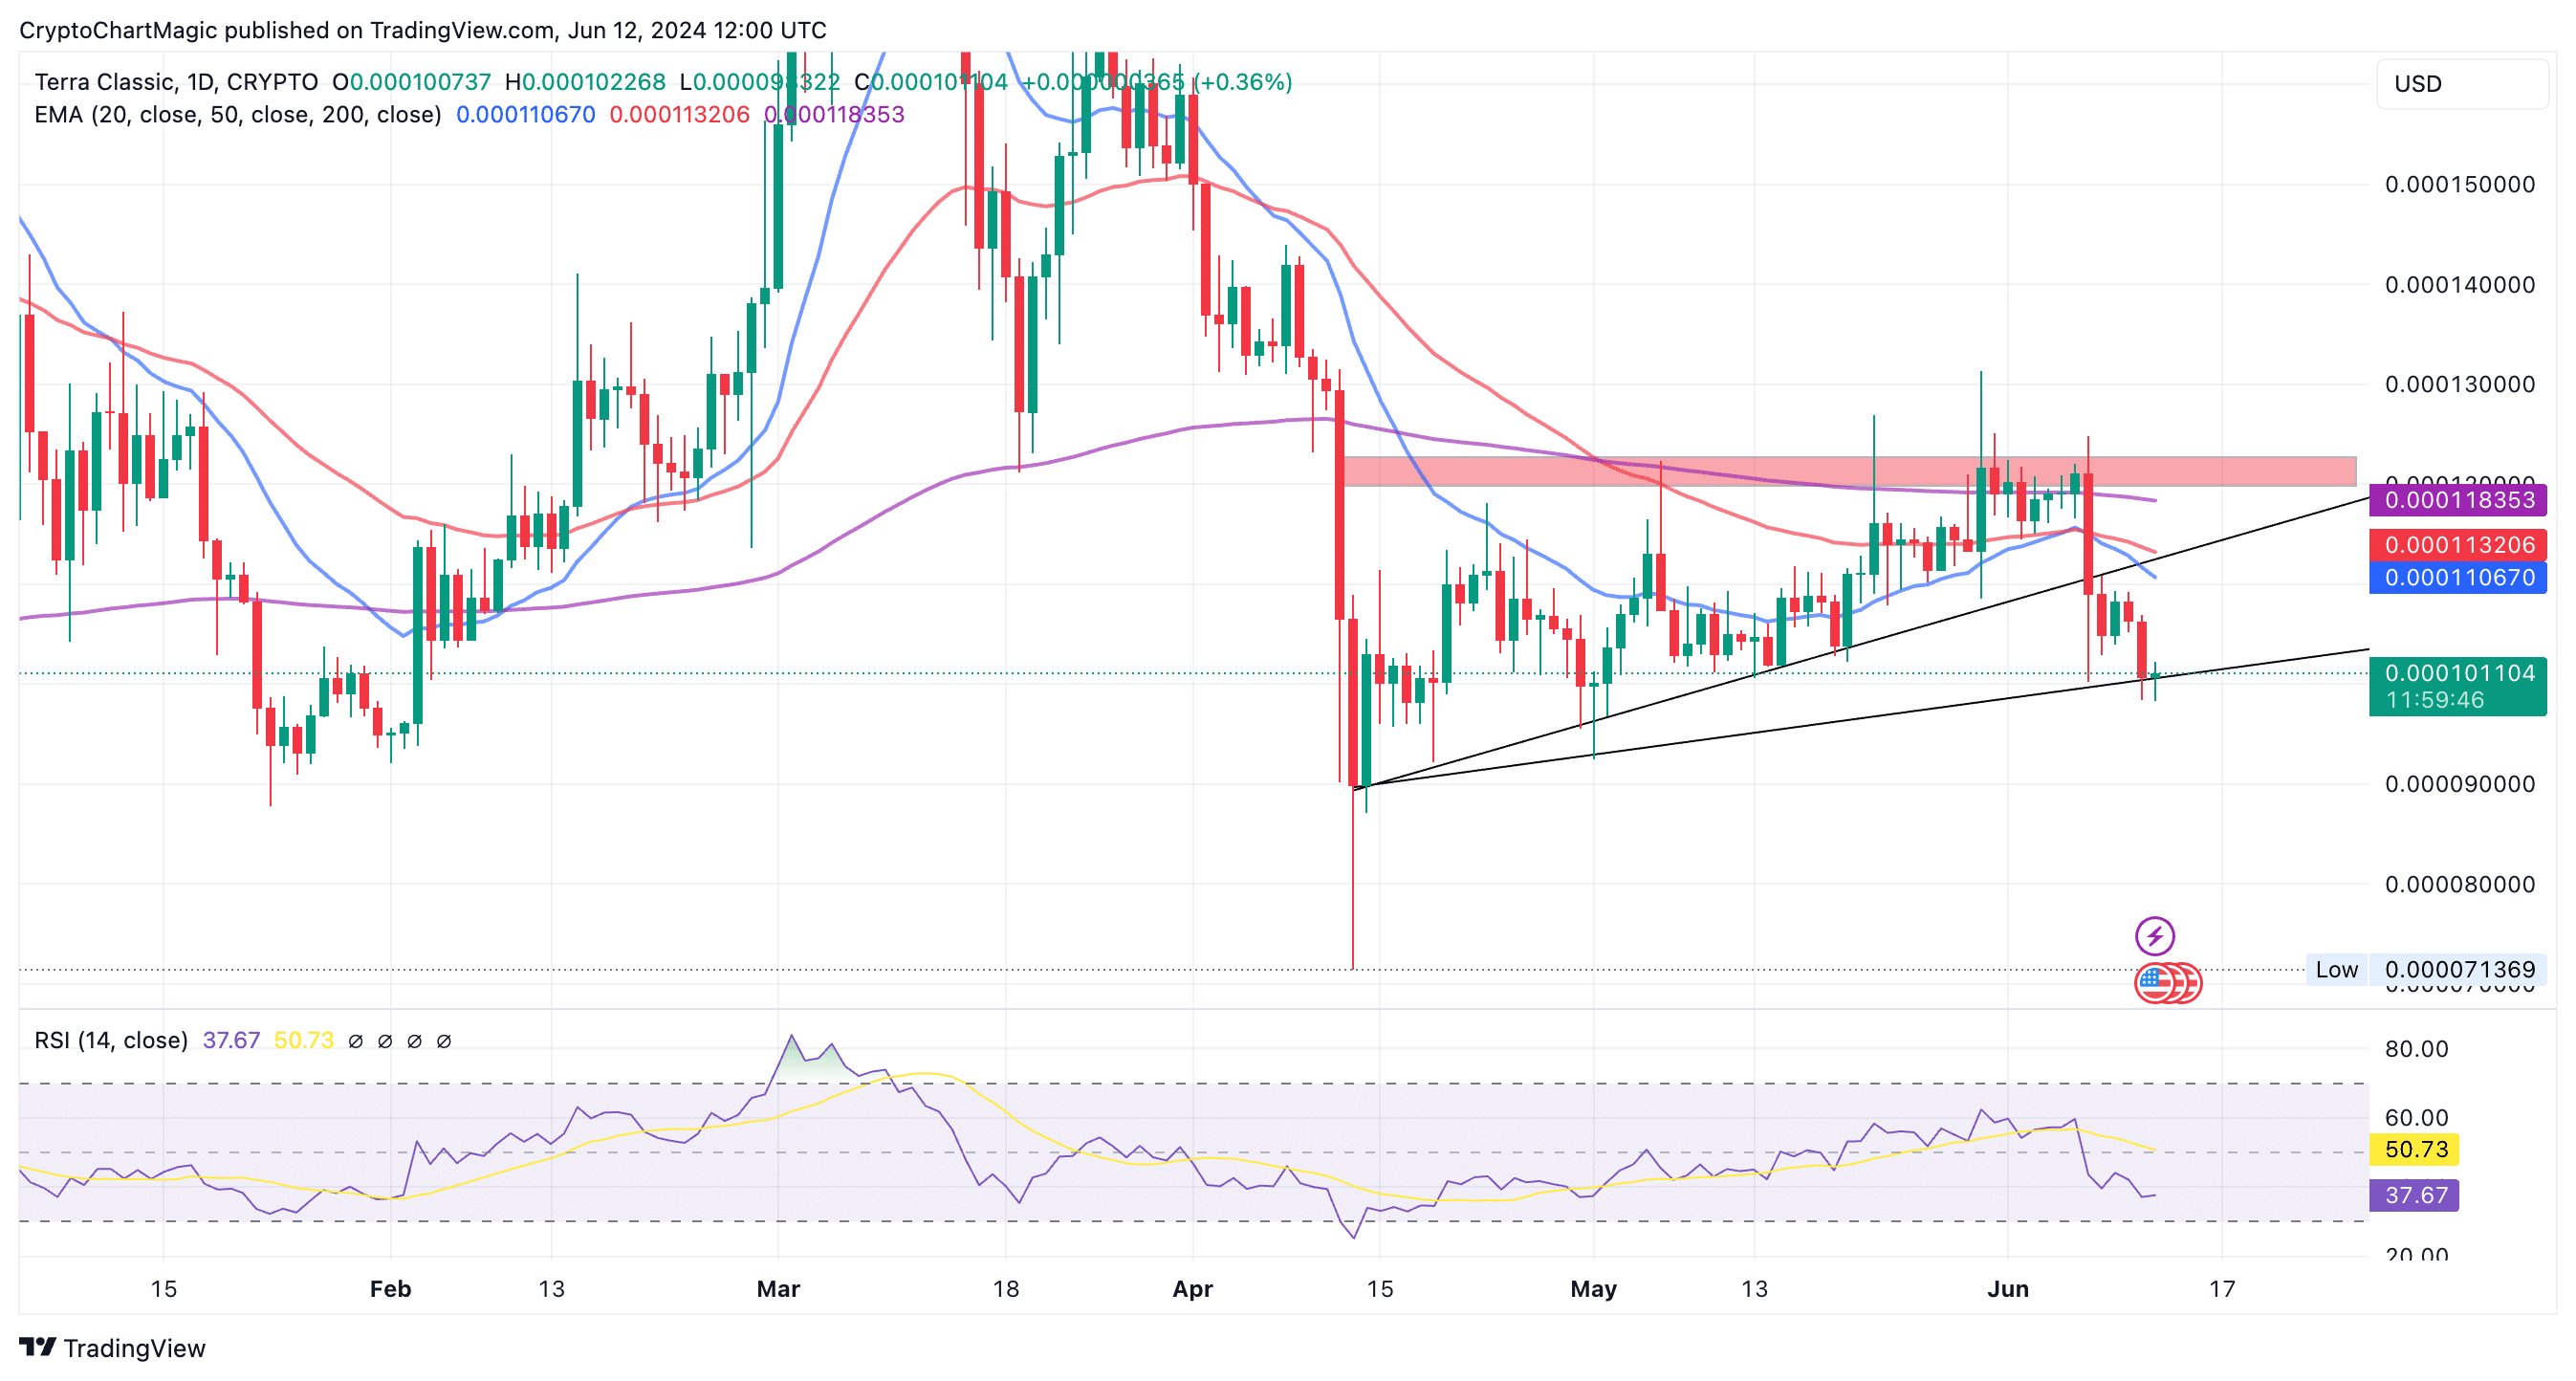Click the 17 date on time axis
The image size is (2576, 1381).
tap(2221, 1289)
